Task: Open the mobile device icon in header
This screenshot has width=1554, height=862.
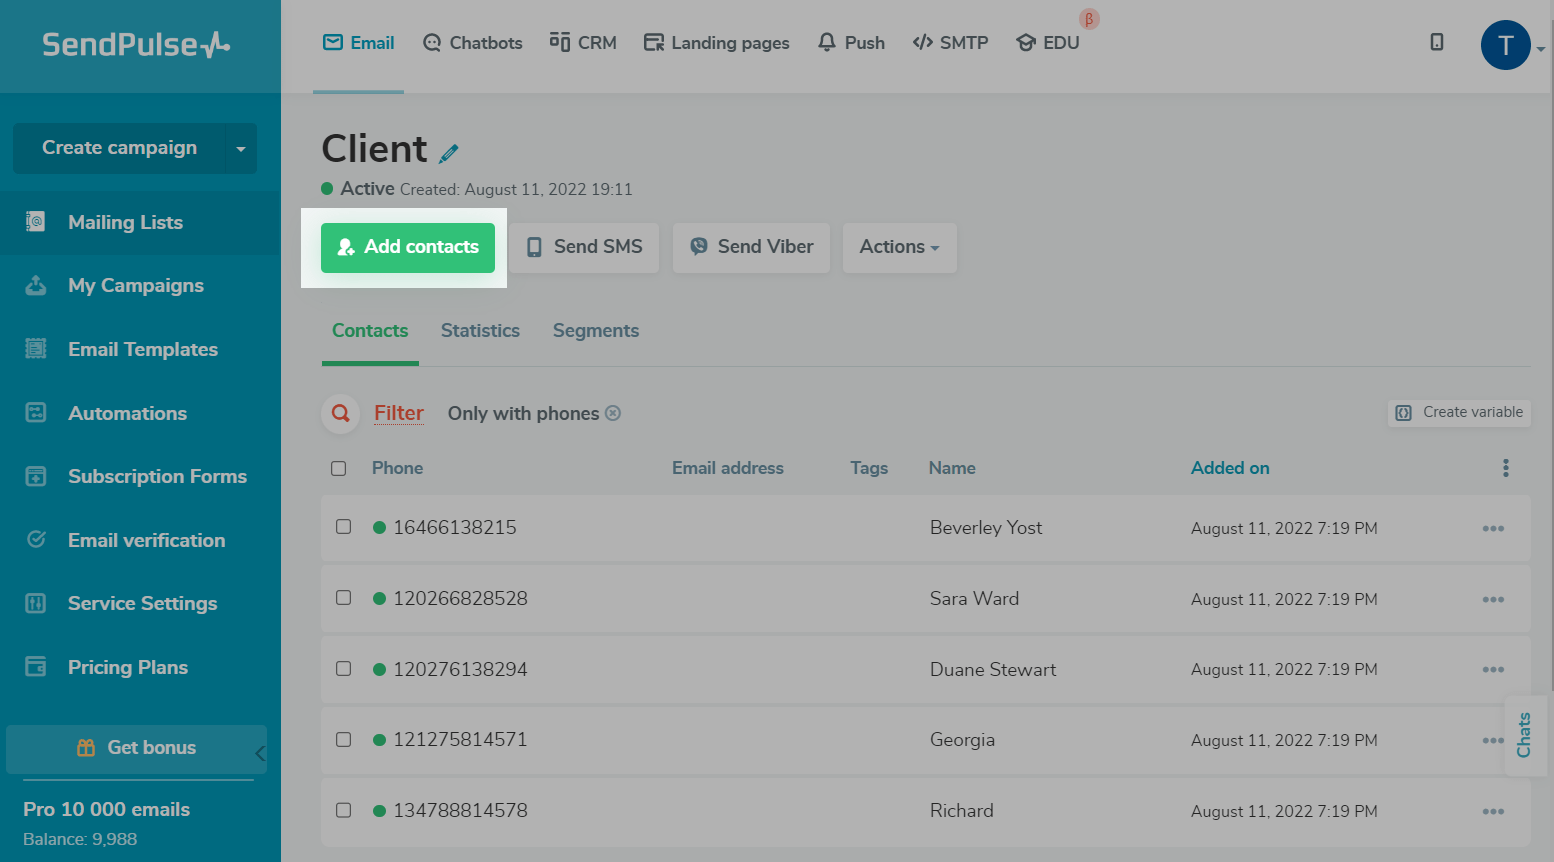Action: coord(1436,42)
